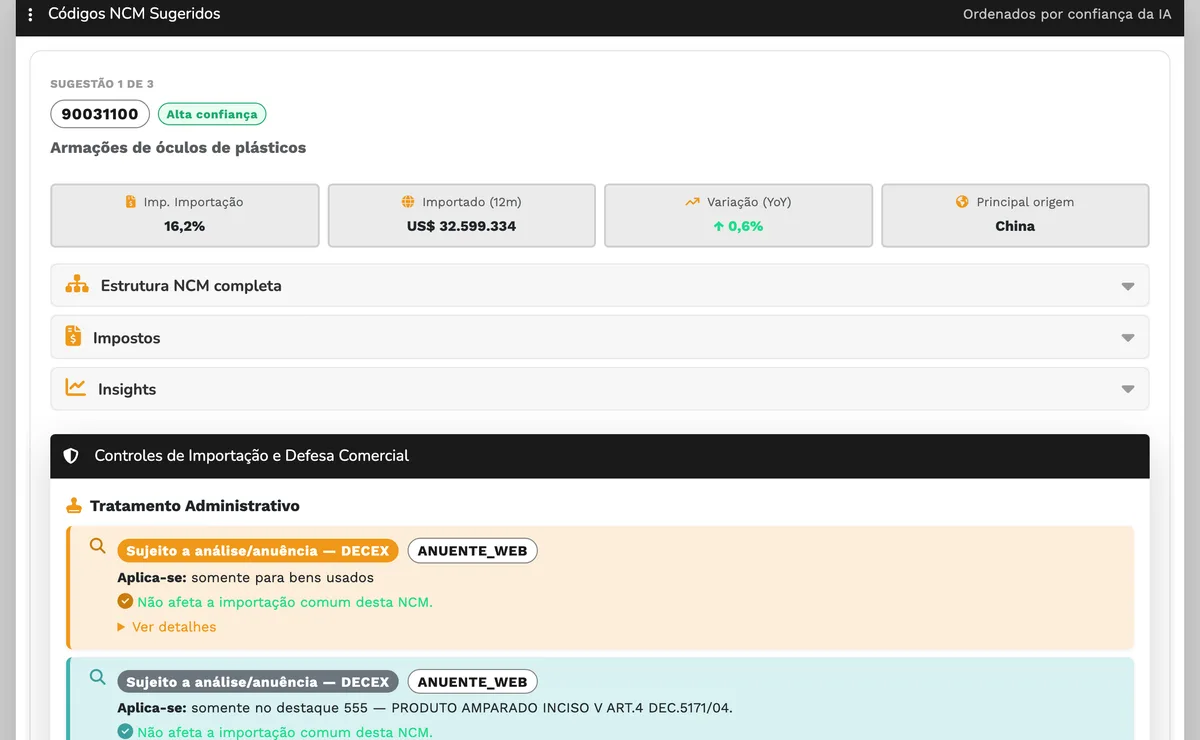Click the Principal origem China card
The width and height of the screenshot is (1200, 740).
click(x=1015, y=215)
